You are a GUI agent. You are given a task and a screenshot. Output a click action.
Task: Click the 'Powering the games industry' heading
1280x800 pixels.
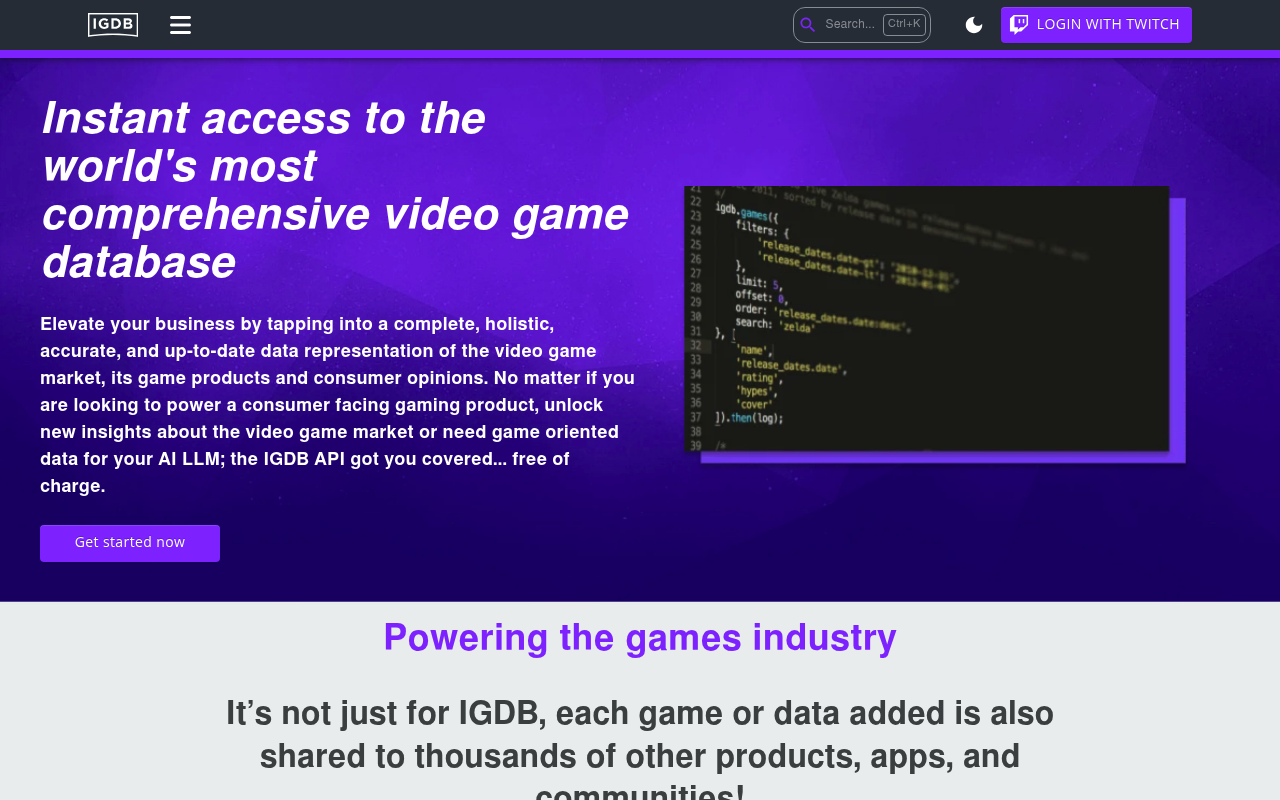click(x=640, y=638)
